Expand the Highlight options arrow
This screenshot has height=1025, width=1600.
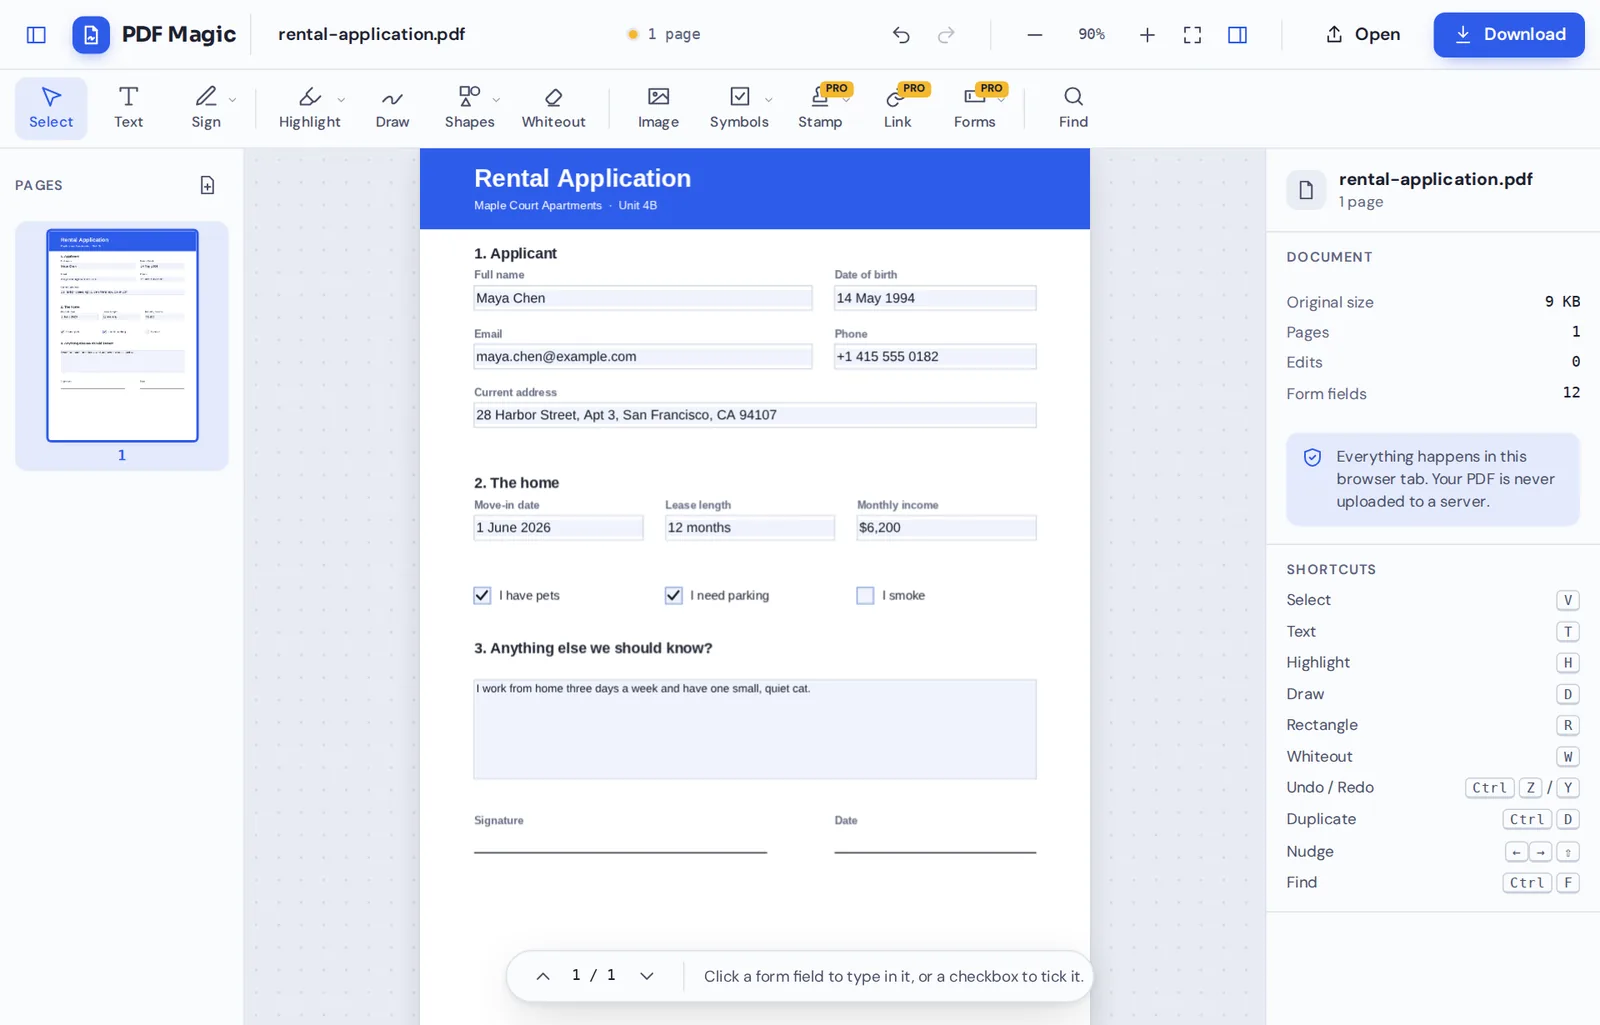(341, 99)
